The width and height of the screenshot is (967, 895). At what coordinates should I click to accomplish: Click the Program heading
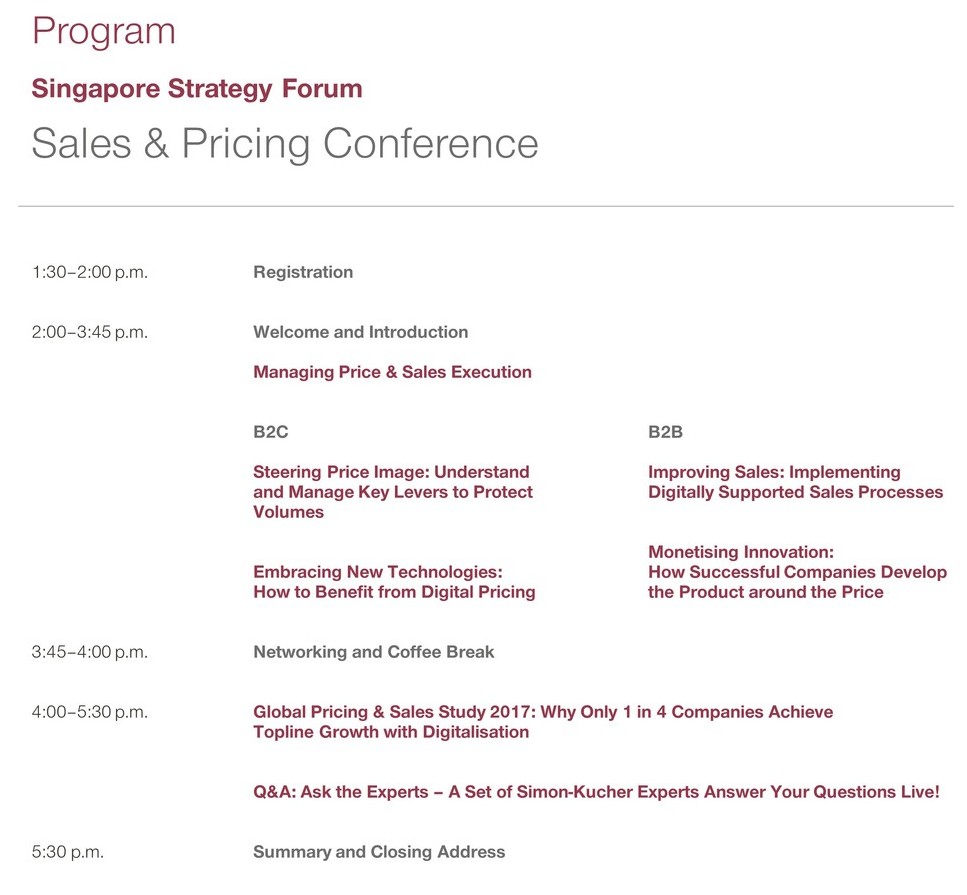(x=104, y=31)
